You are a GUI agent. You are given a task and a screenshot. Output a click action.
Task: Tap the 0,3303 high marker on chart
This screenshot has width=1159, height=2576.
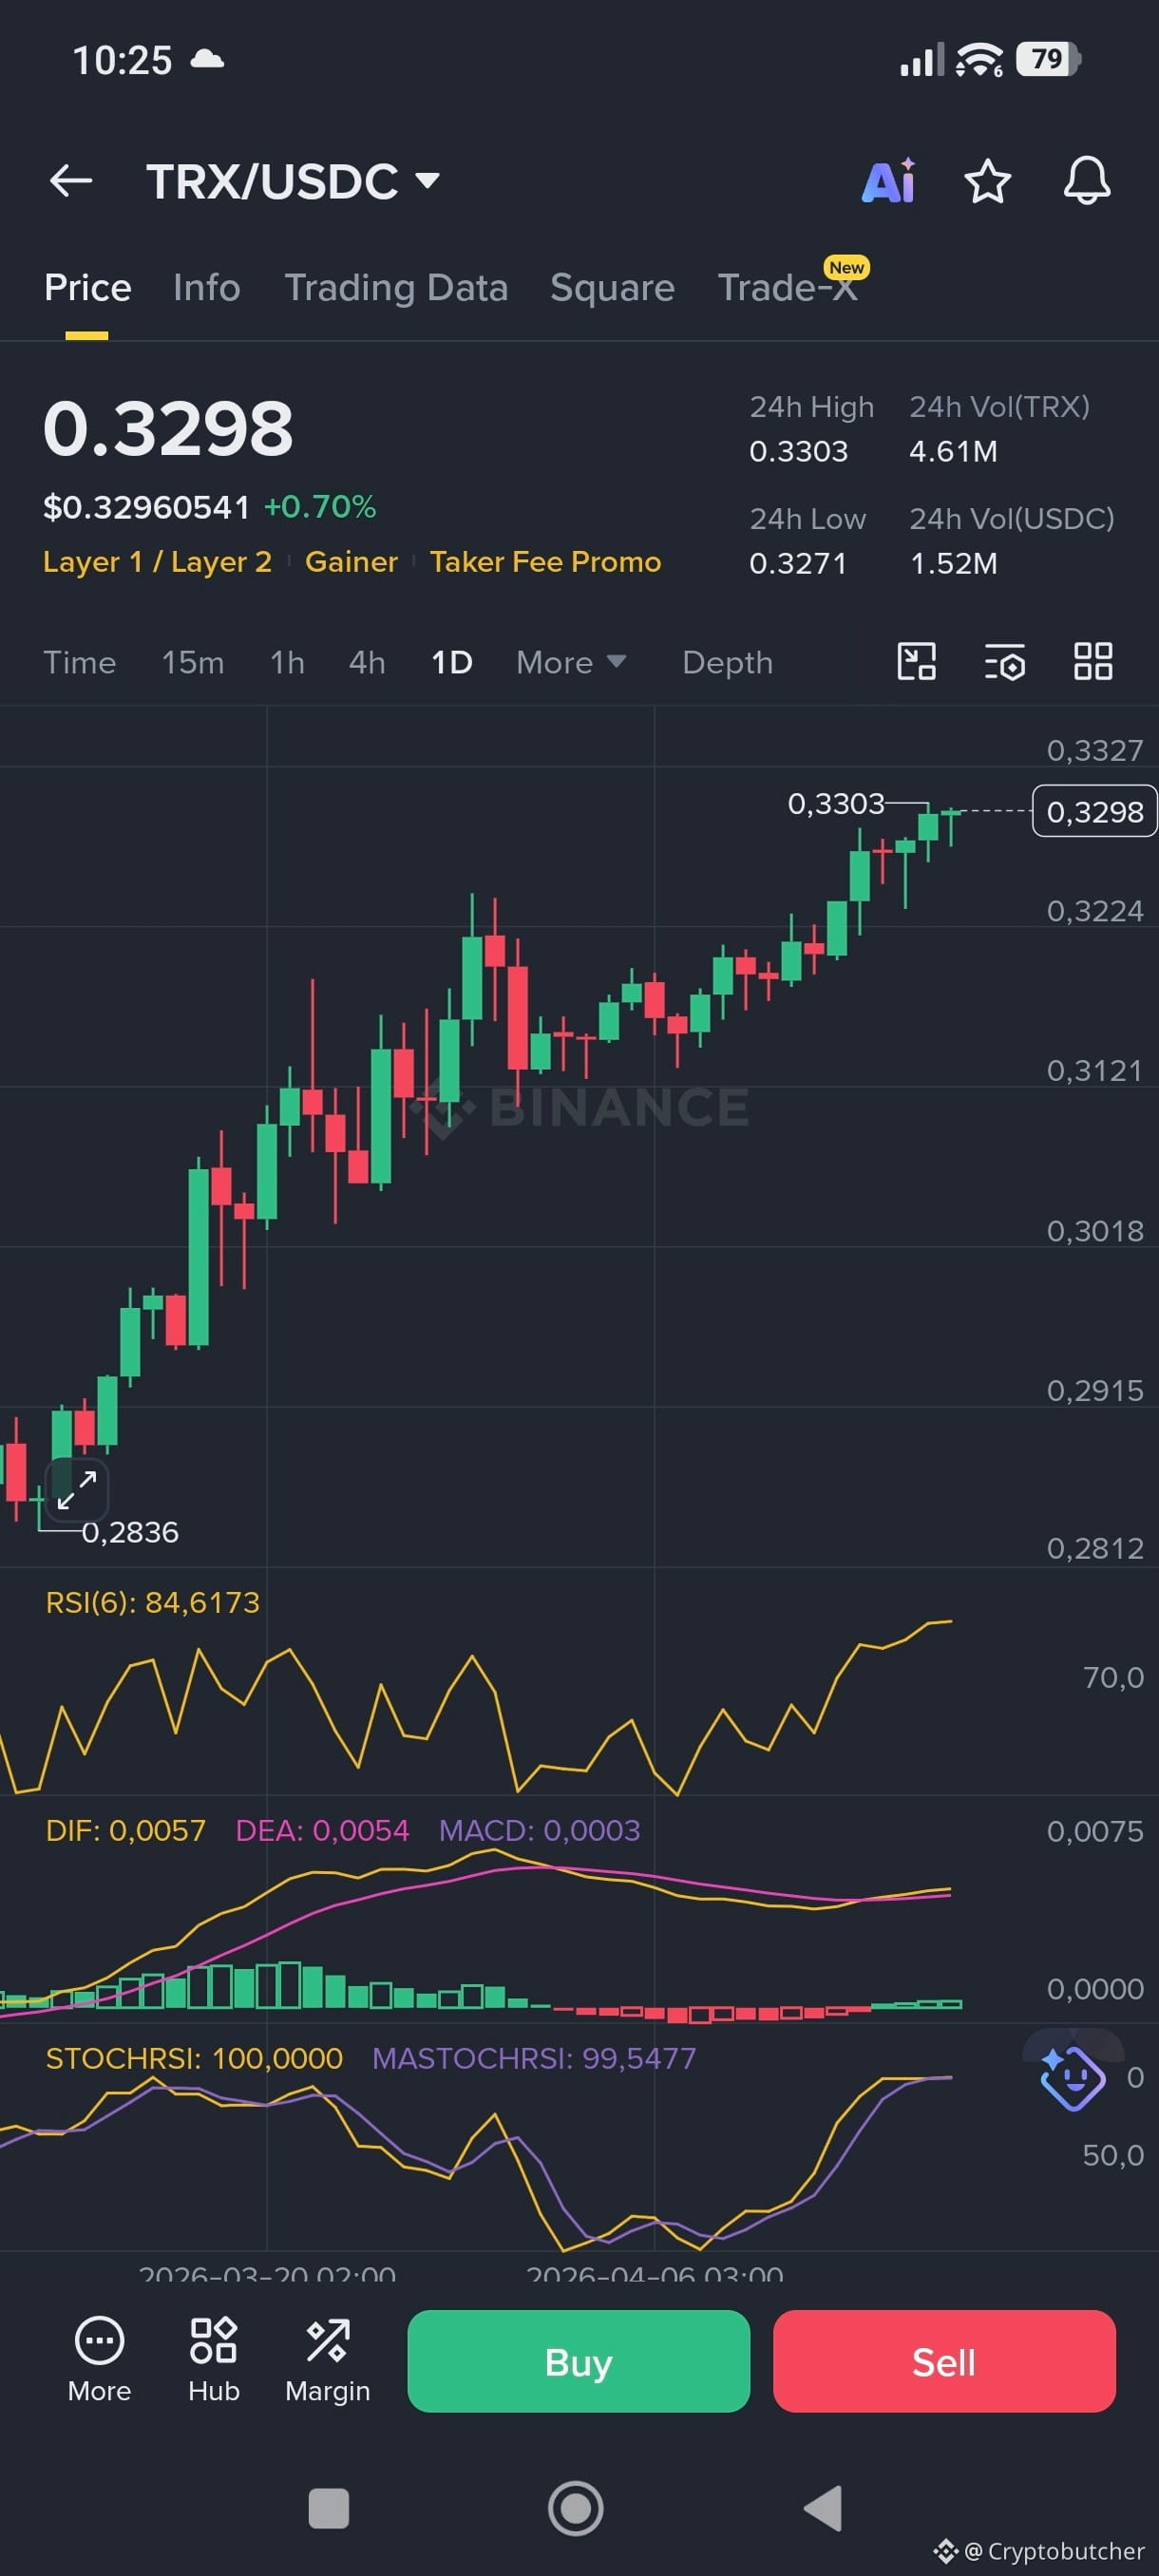pyautogui.click(x=836, y=803)
